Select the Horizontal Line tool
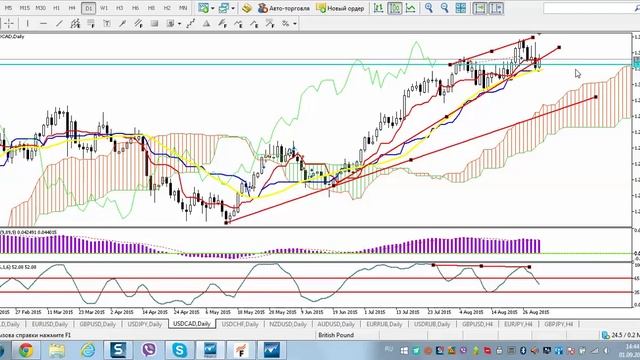This screenshot has width=640, height=360. coord(43,24)
